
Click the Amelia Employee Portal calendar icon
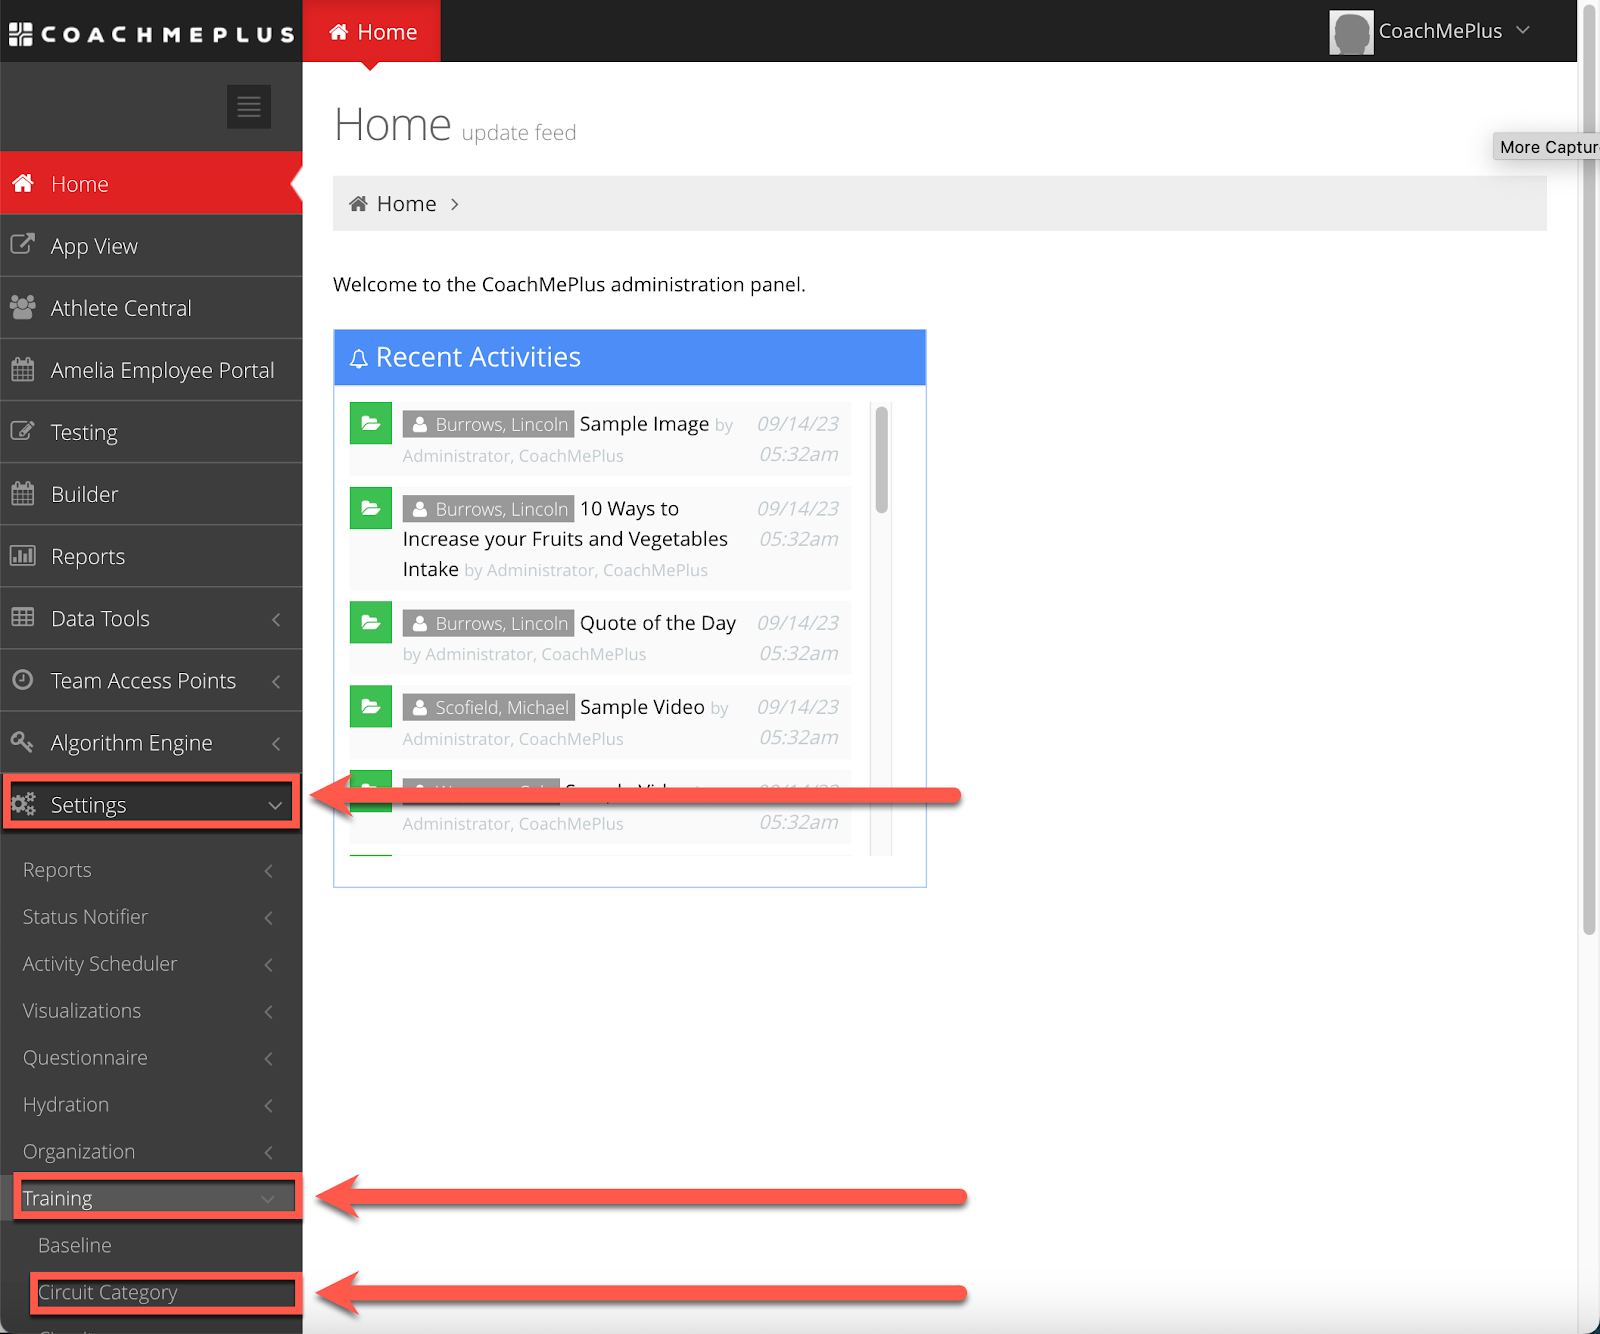pyautogui.click(x=23, y=369)
